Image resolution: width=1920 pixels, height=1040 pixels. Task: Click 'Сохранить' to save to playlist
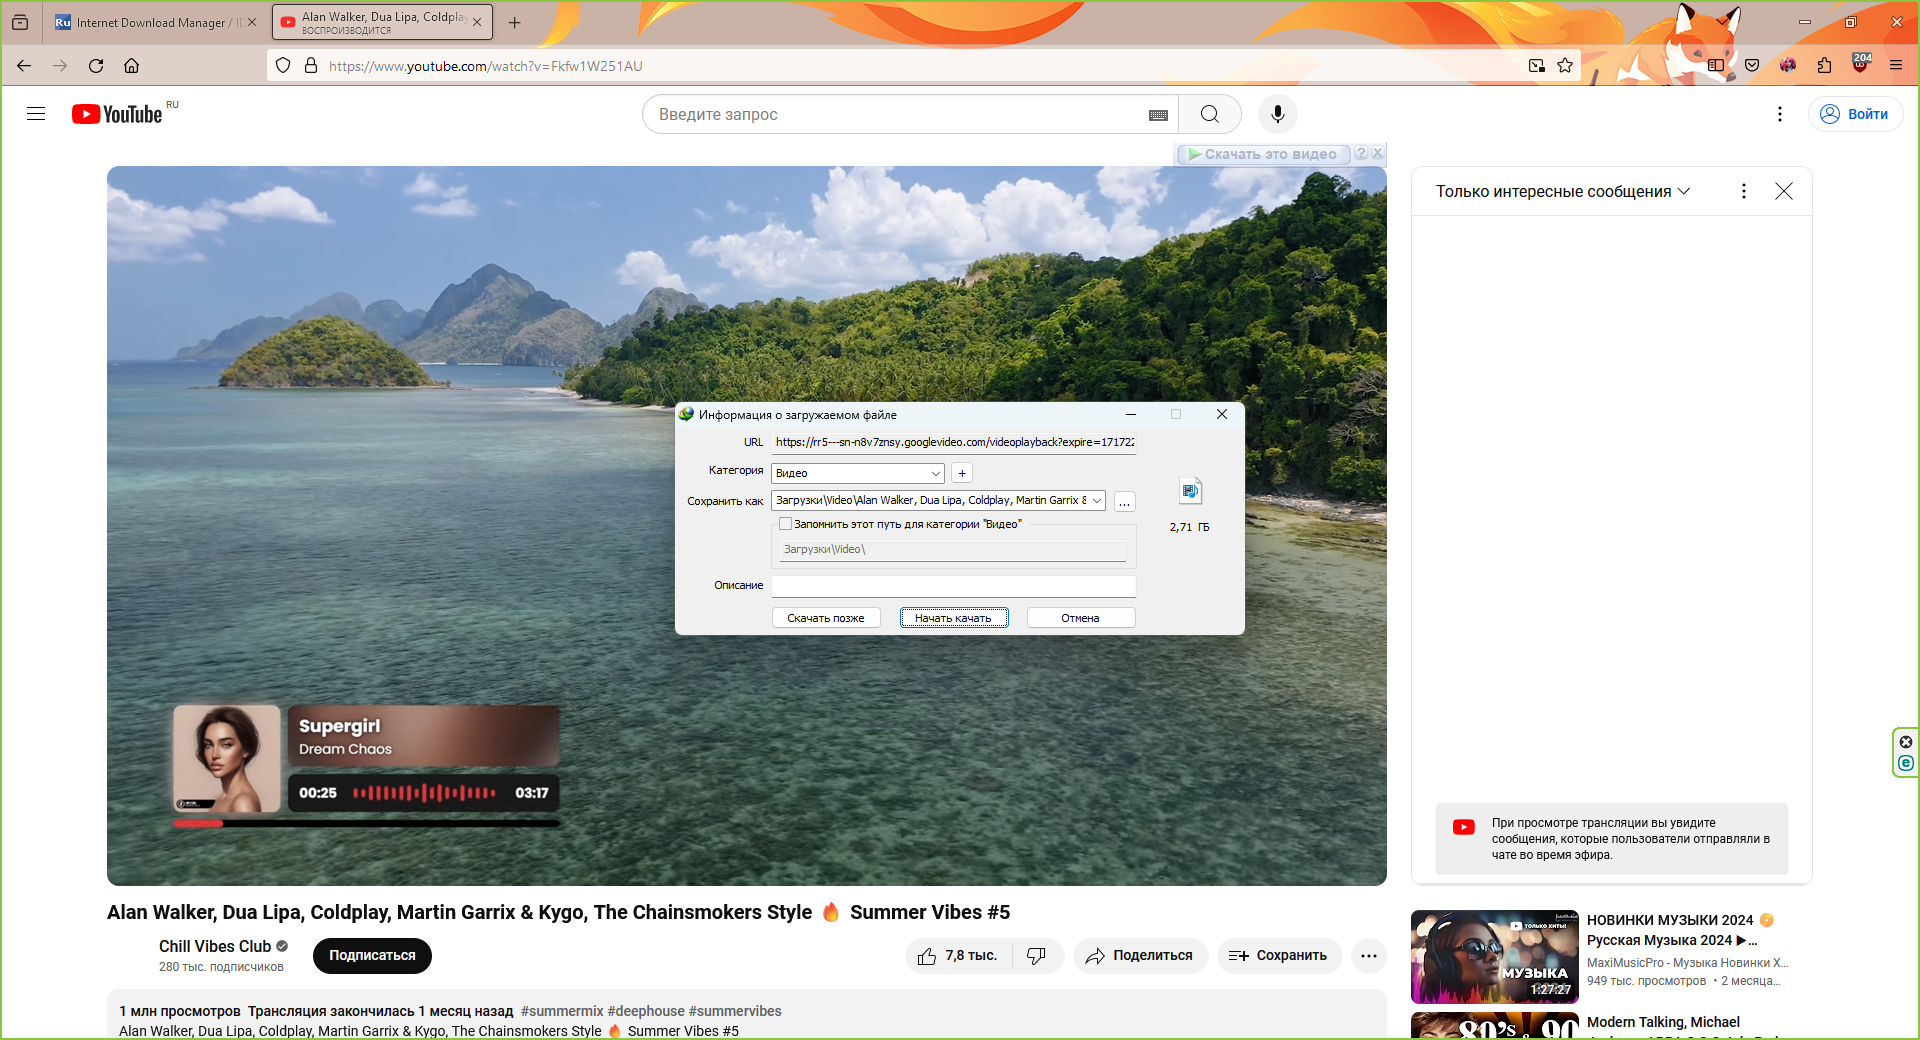[1279, 956]
